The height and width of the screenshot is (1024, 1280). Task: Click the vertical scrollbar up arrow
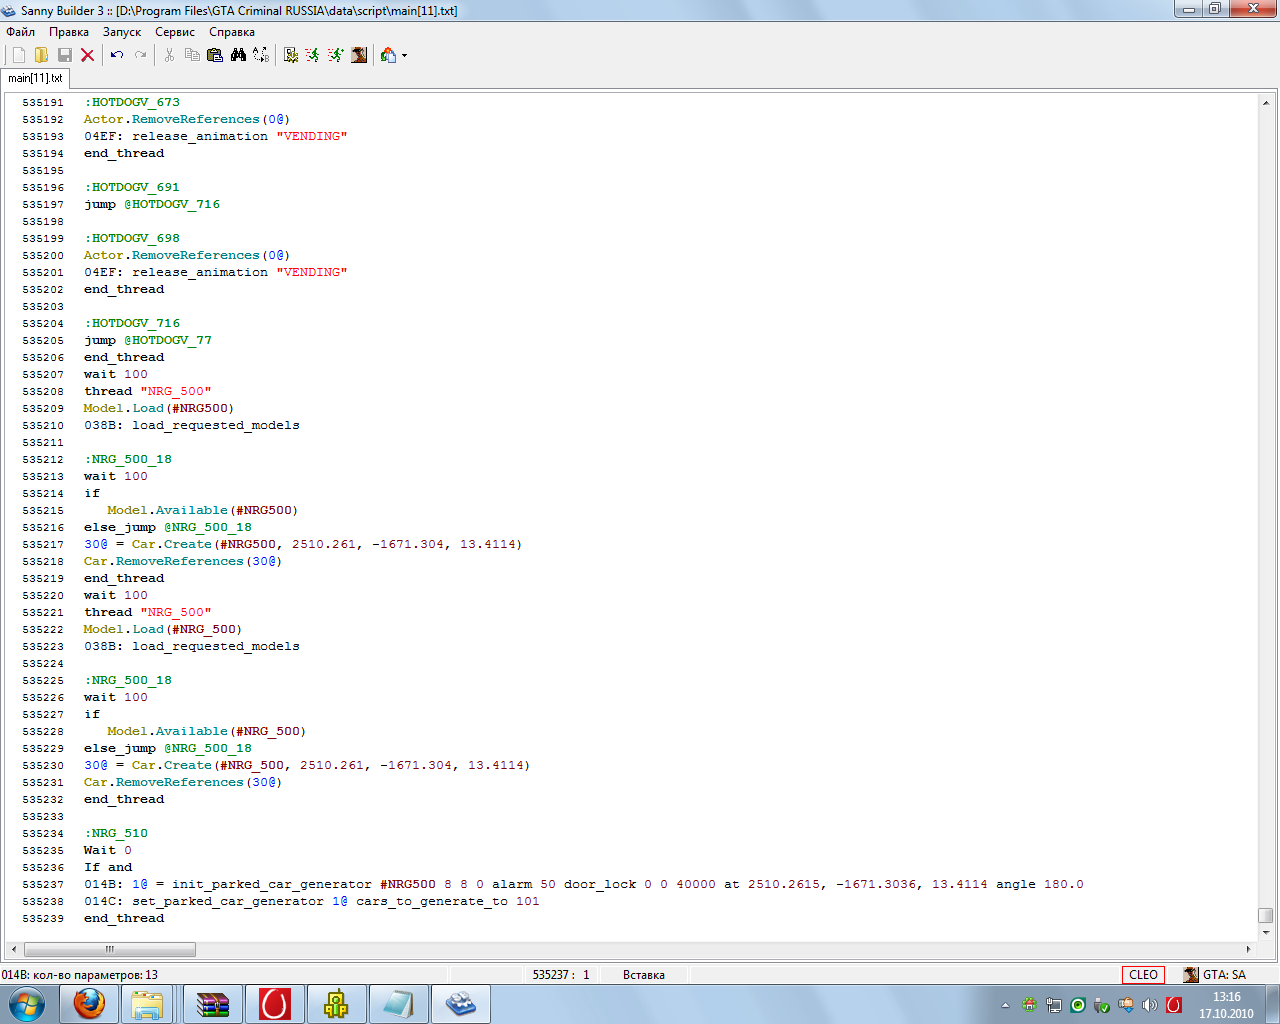pyautogui.click(x=1266, y=103)
